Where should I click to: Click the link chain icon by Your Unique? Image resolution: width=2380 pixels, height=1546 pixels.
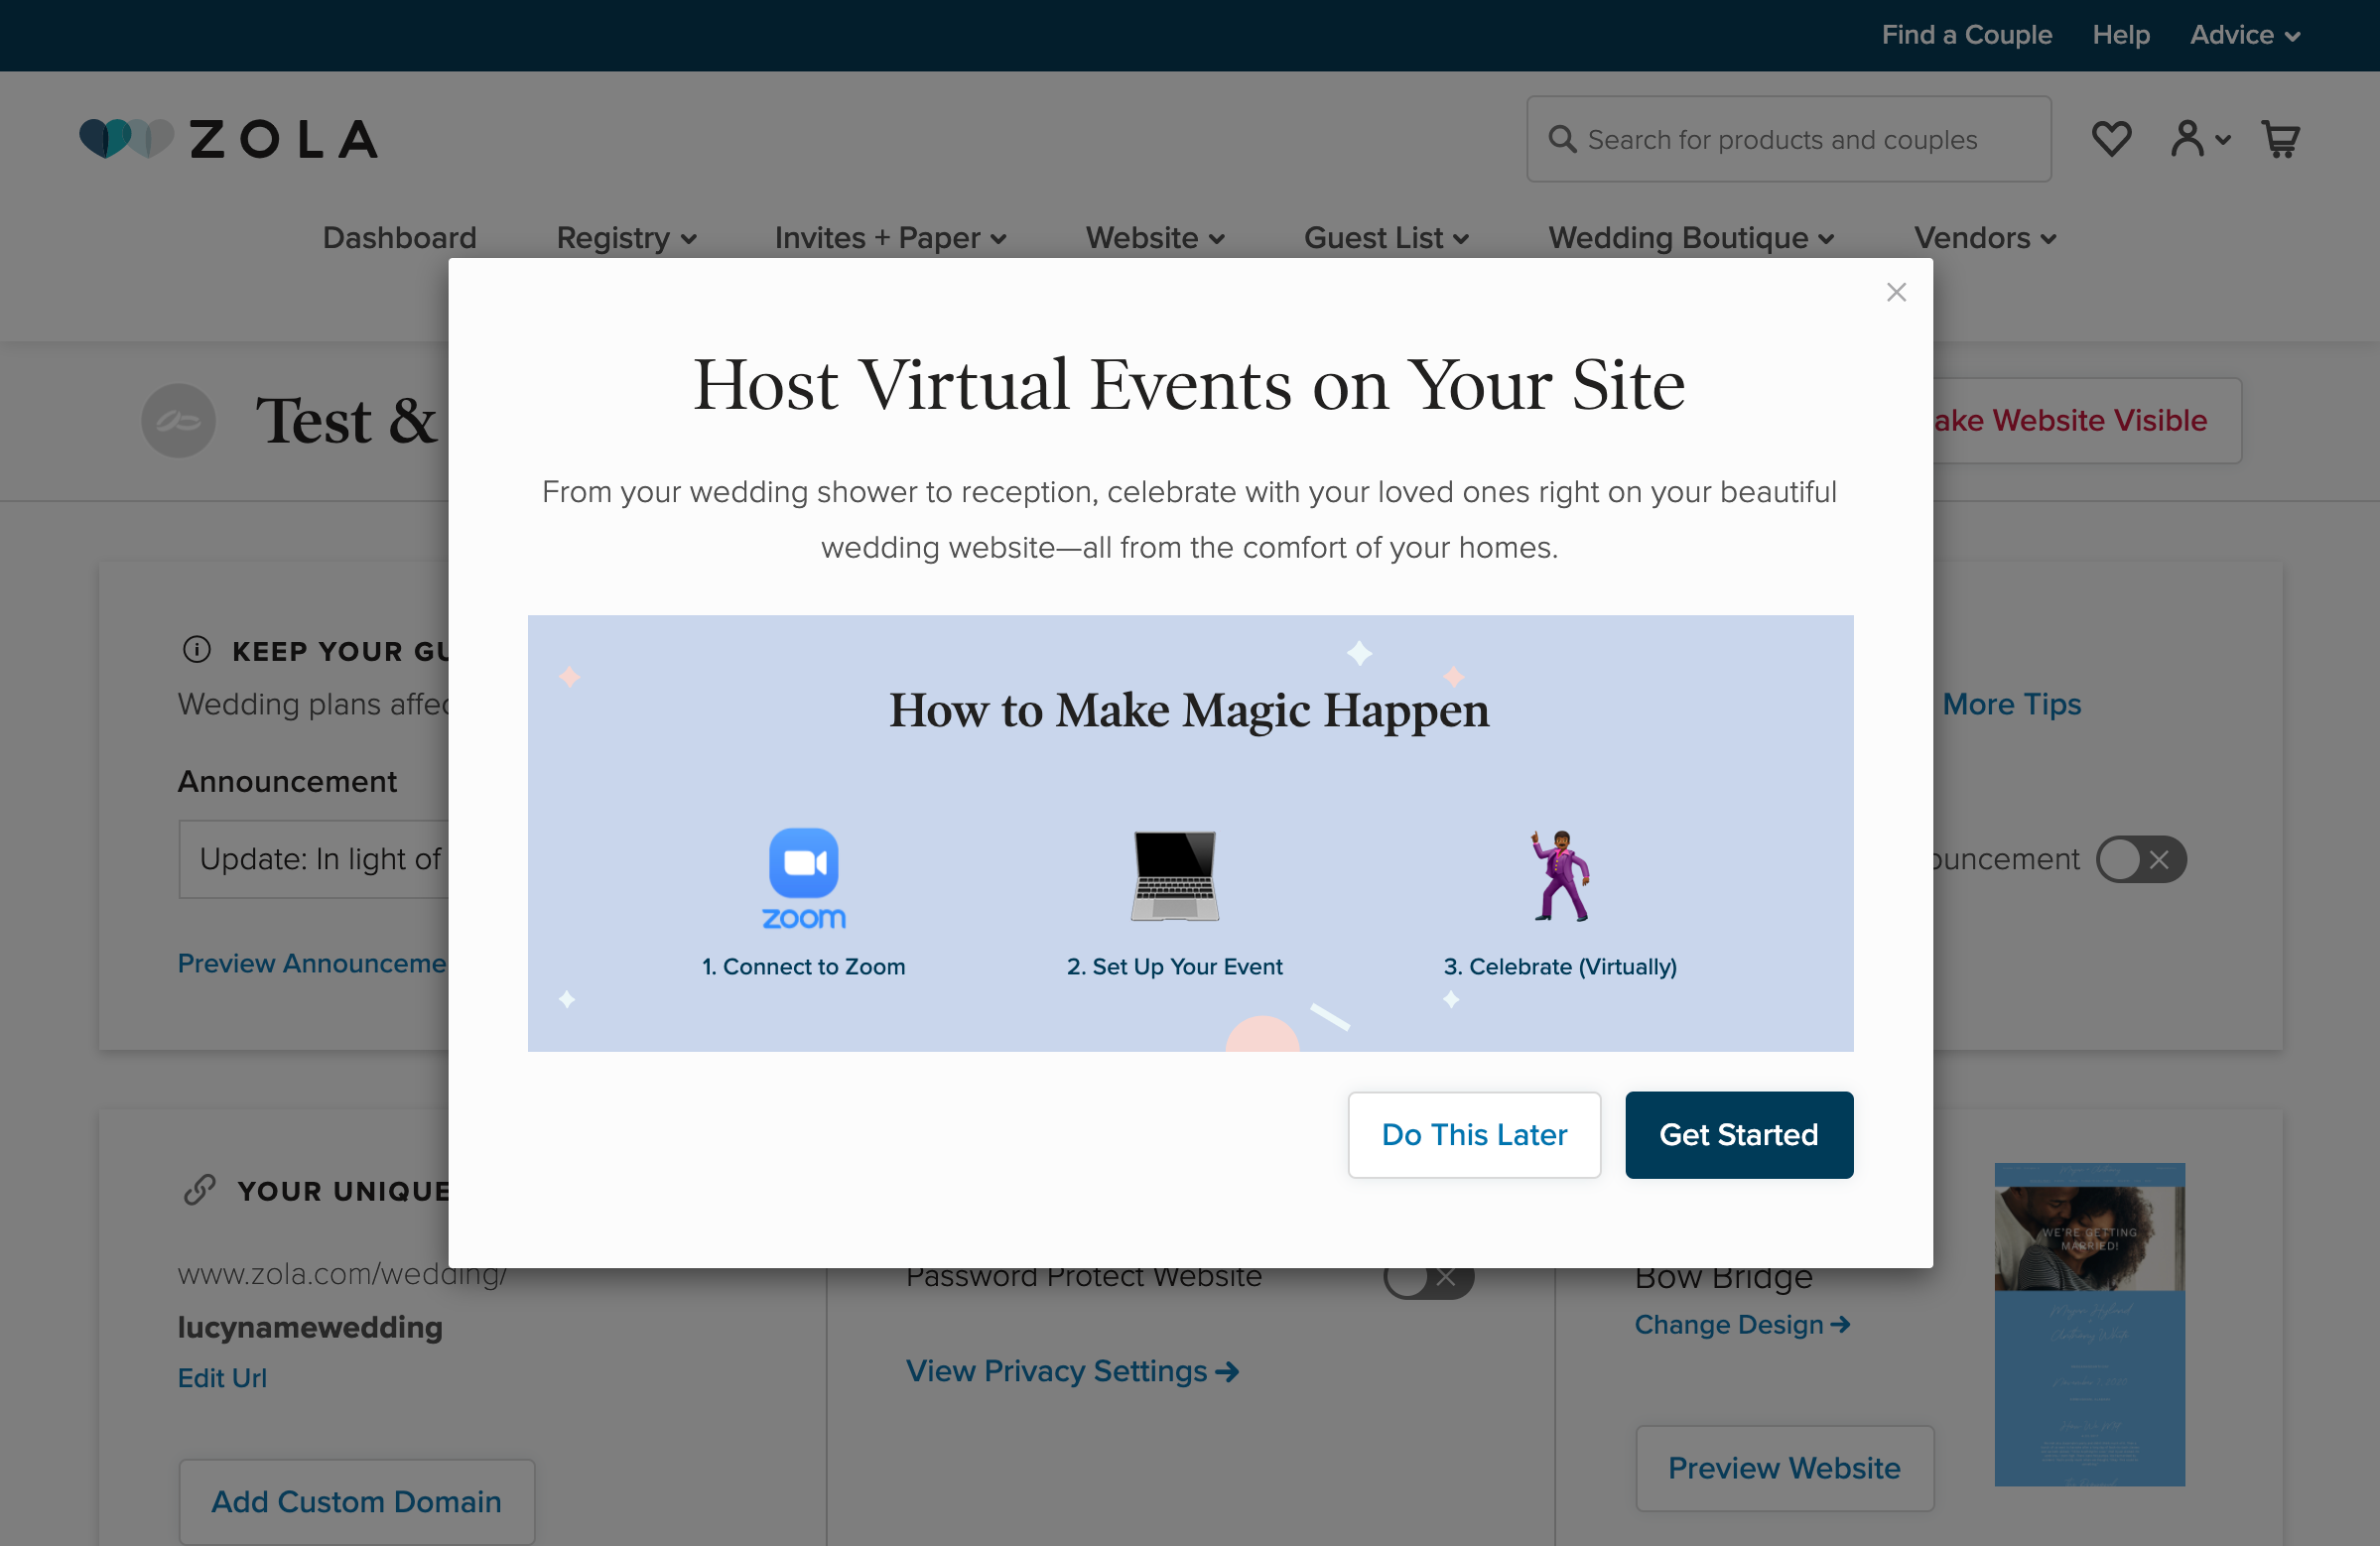tap(199, 1190)
